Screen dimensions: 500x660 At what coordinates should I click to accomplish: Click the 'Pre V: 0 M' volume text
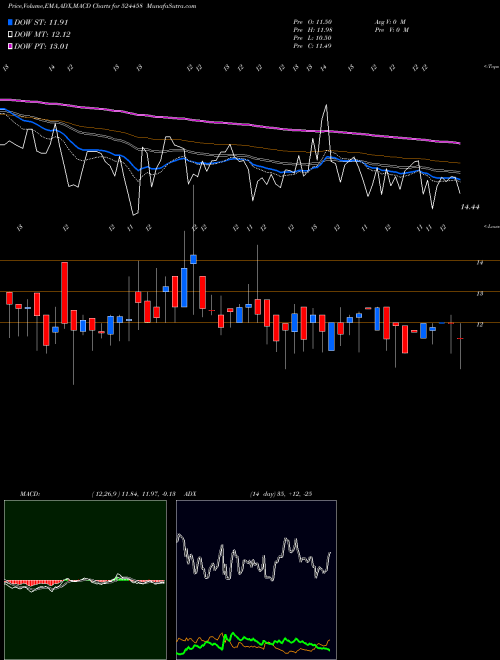click(x=392, y=30)
